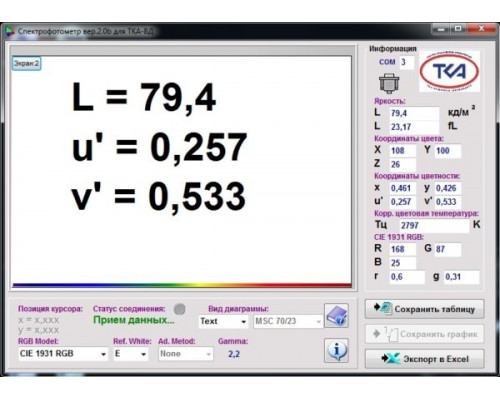Click the Gamma value 2,2
Image resolution: width=500 pixels, height=400 pixels.
coord(234,354)
